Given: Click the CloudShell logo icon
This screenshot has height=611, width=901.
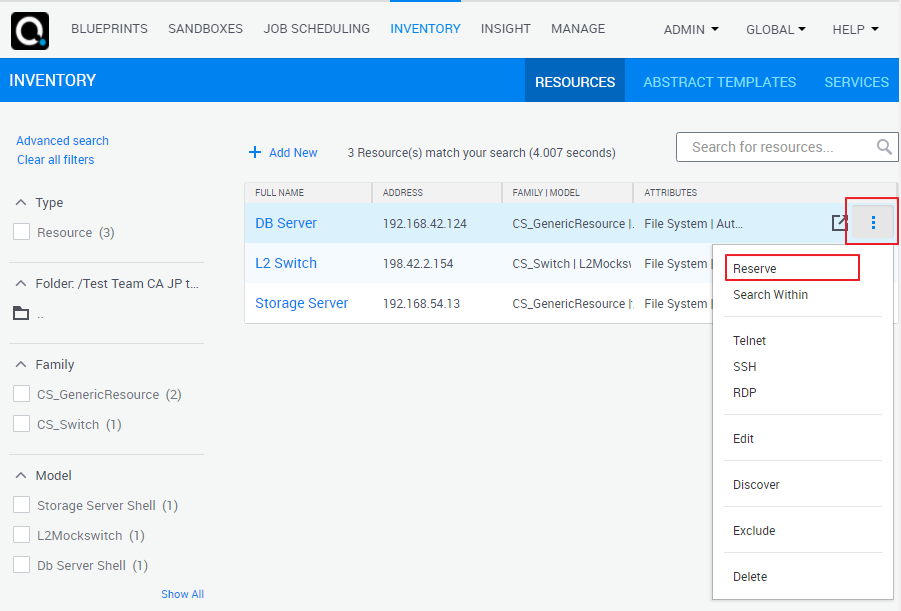Looking at the screenshot, I should pos(30,30).
